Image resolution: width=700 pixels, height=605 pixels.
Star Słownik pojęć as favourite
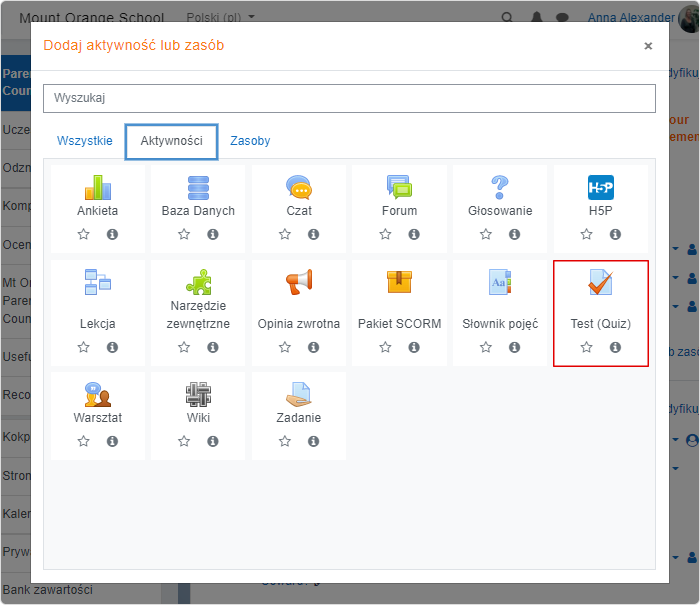click(x=486, y=347)
